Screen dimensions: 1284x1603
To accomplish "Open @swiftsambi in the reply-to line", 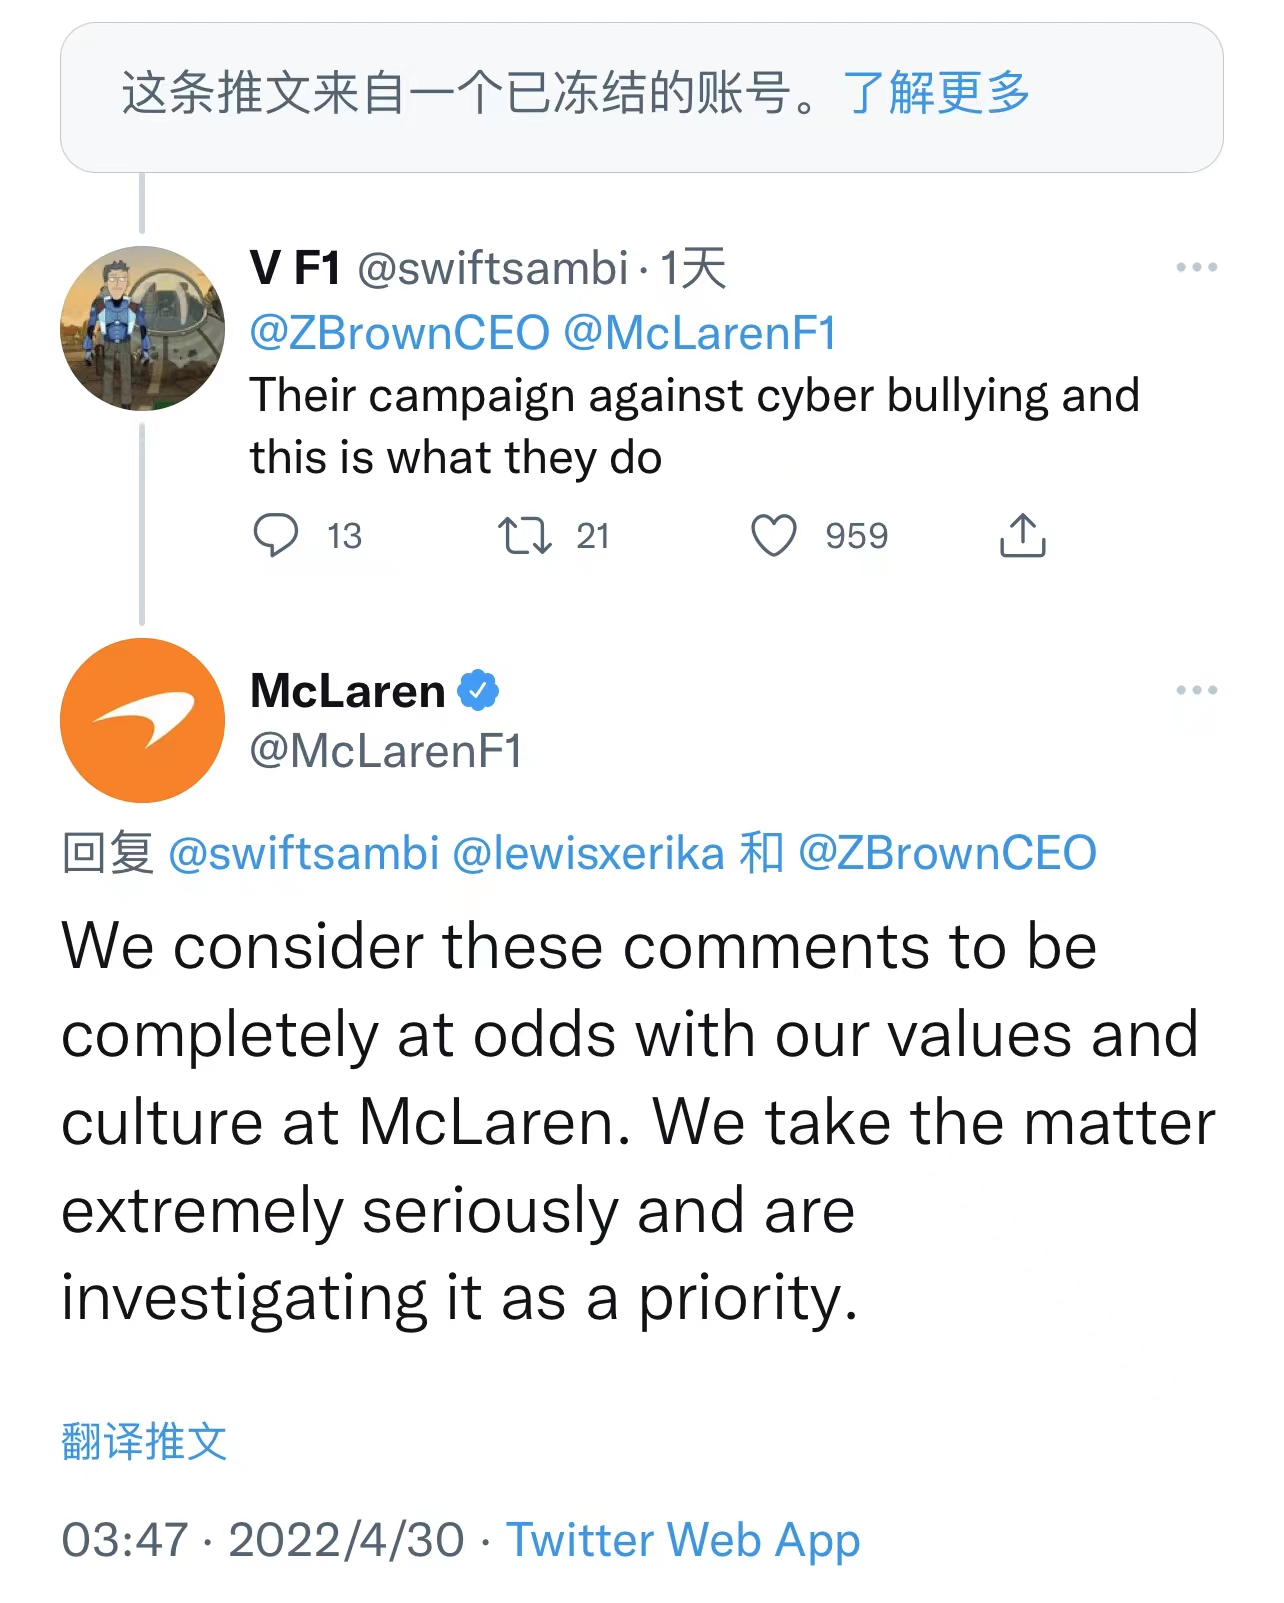I will click(x=304, y=854).
